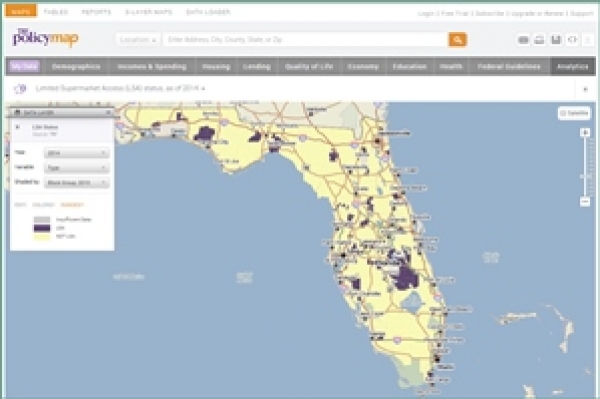Click the print icon in header toolbar
The width and height of the screenshot is (600, 399).
tap(539, 39)
